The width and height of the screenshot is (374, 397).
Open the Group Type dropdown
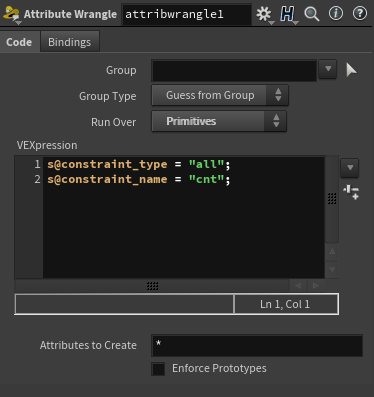tap(220, 95)
